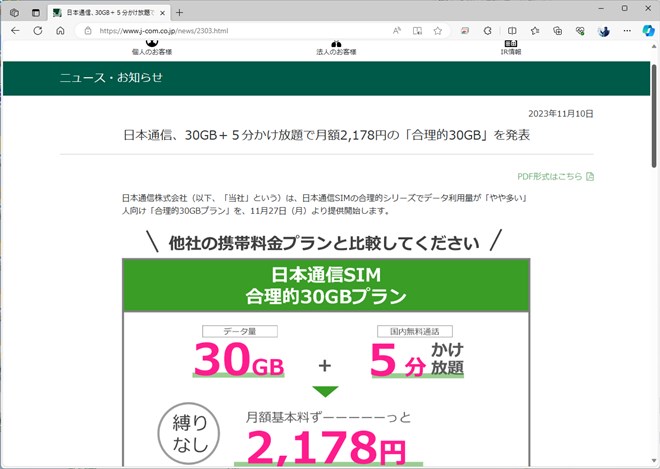Maximize the browser window

coord(625,8)
